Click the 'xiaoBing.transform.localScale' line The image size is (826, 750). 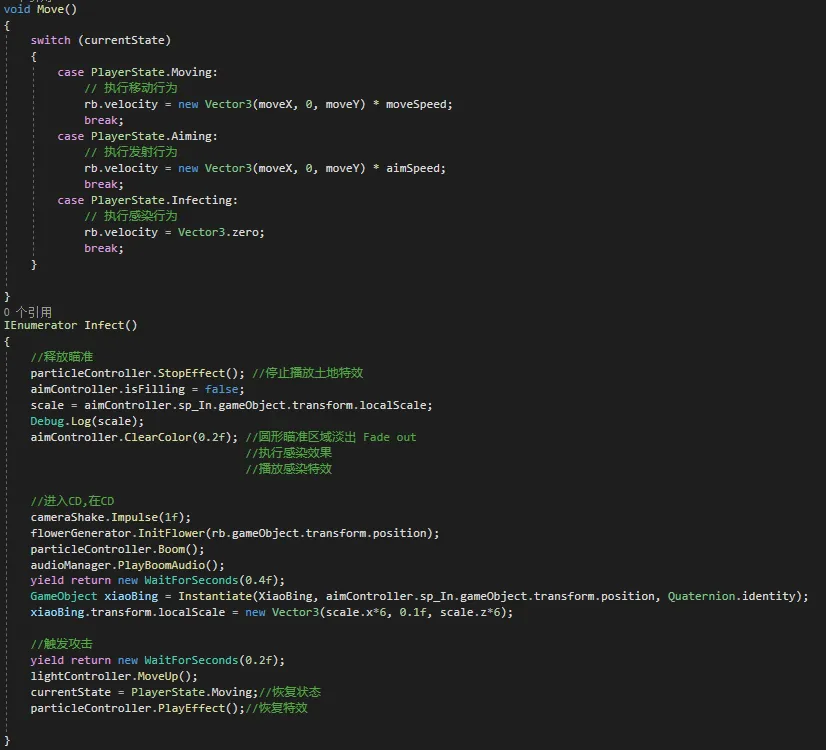click(272, 613)
